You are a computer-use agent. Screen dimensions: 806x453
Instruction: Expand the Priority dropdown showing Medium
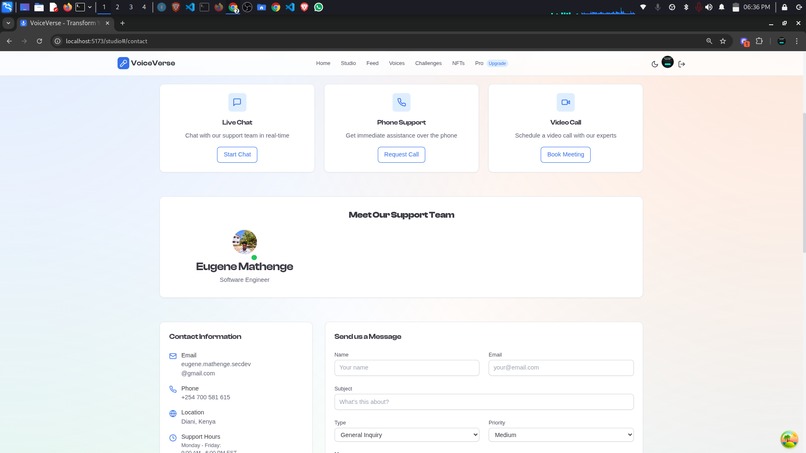pyautogui.click(x=561, y=435)
